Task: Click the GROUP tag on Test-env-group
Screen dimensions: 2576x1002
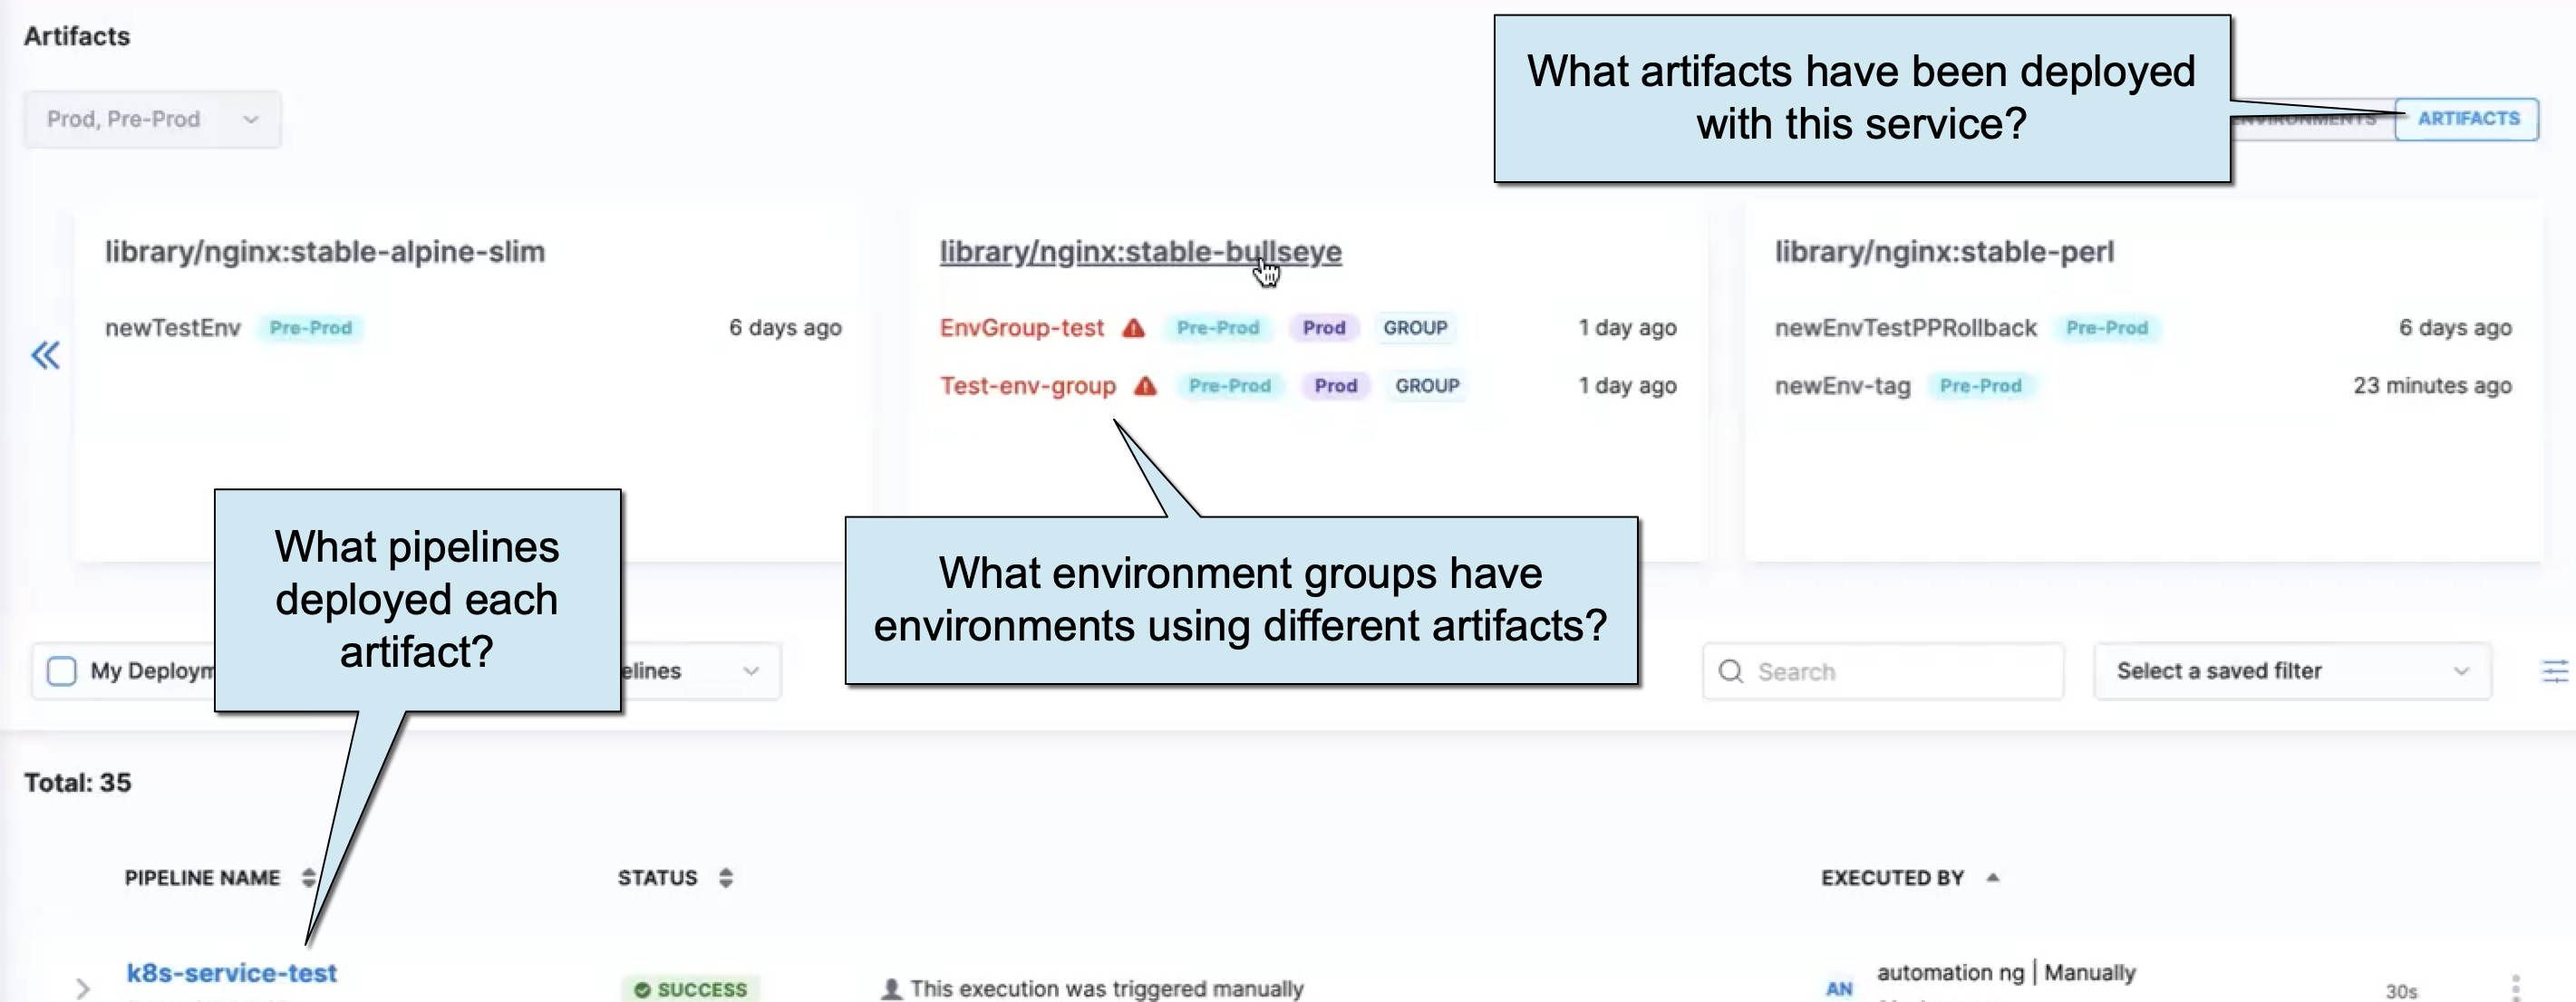Action: pos(1426,386)
